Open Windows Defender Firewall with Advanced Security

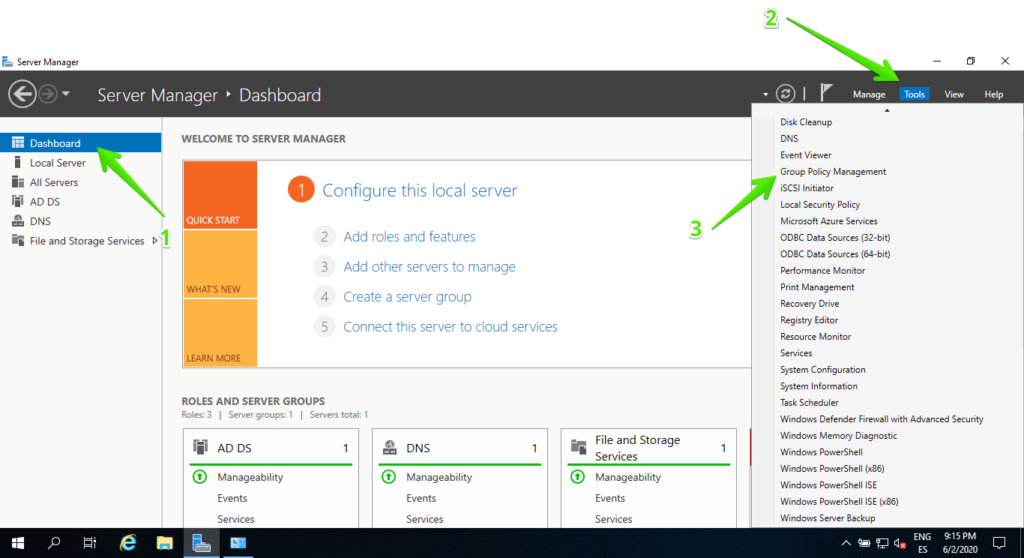(x=882, y=419)
